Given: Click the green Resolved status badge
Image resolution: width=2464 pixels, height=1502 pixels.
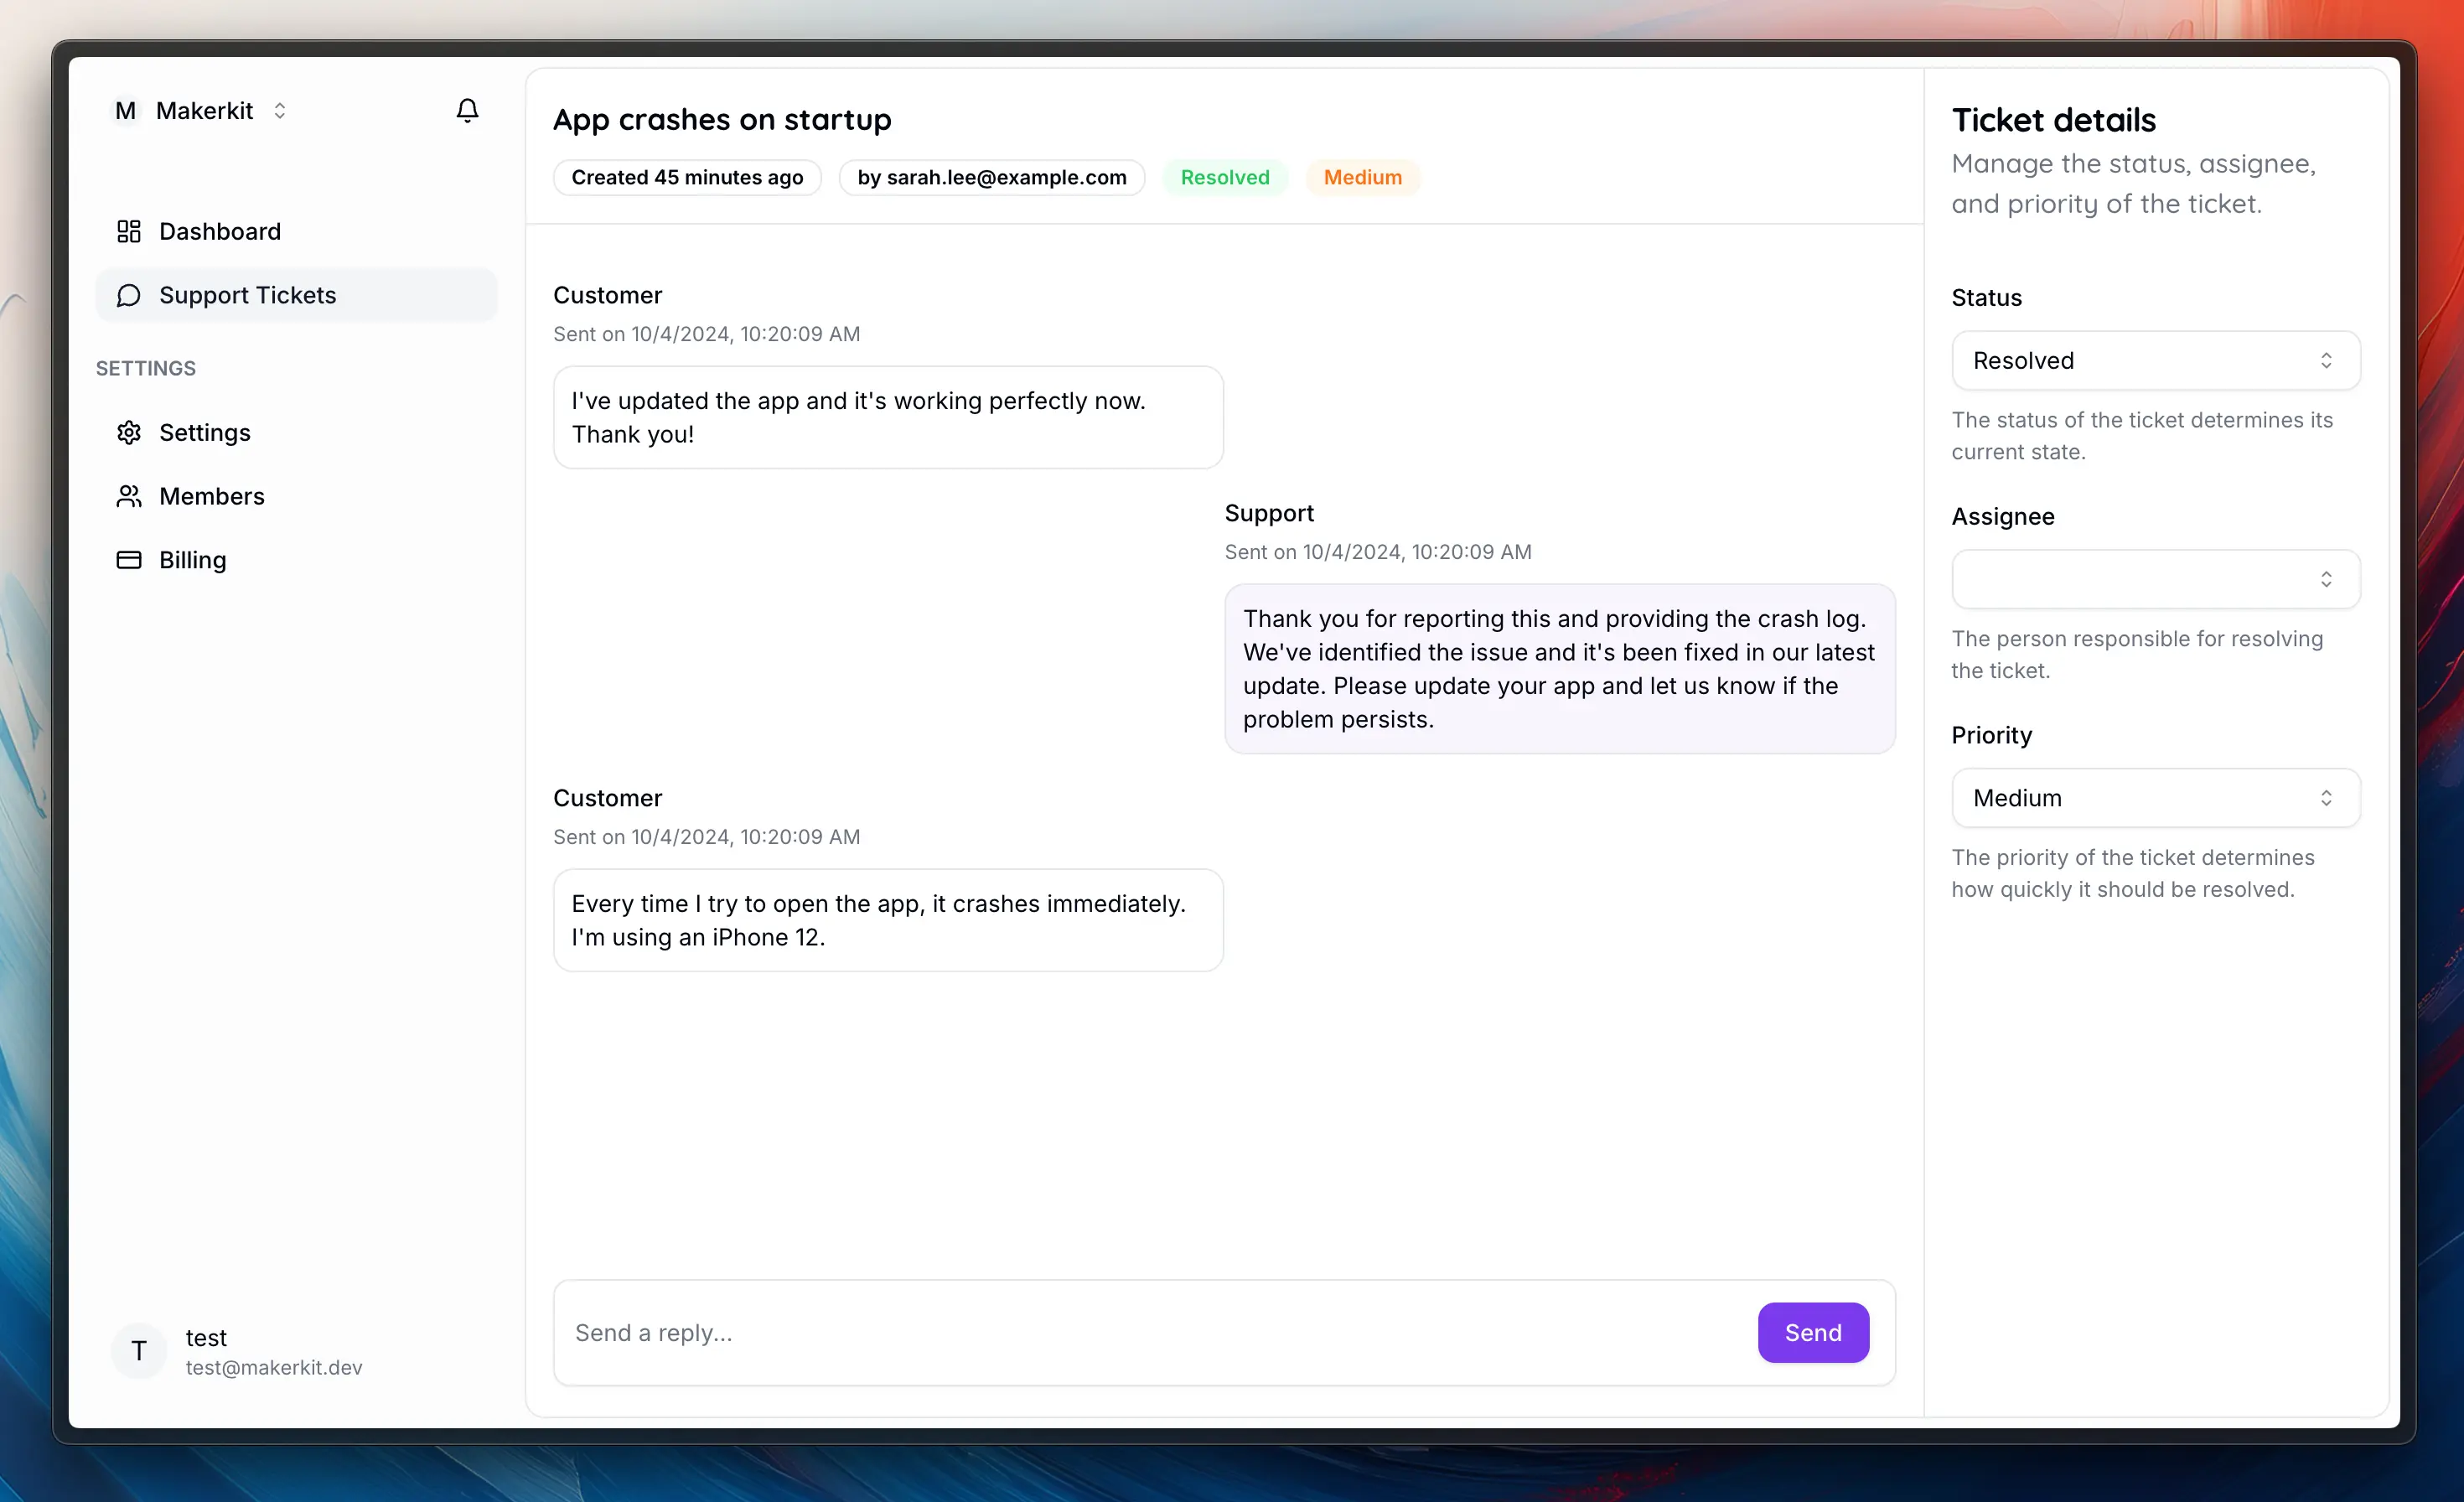Looking at the screenshot, I should pos(1224,177).
